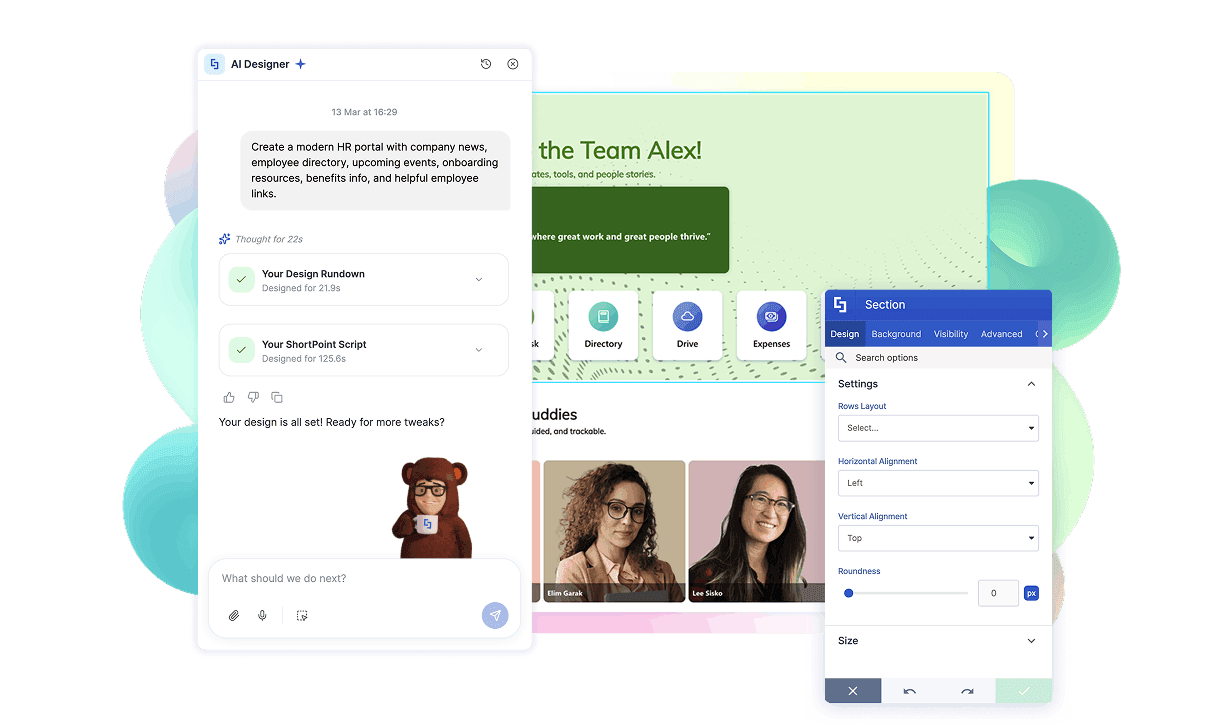Focus the 'What should we do next?' input
This screenshot has height=726, width=1226.
[x=364, y=578]
